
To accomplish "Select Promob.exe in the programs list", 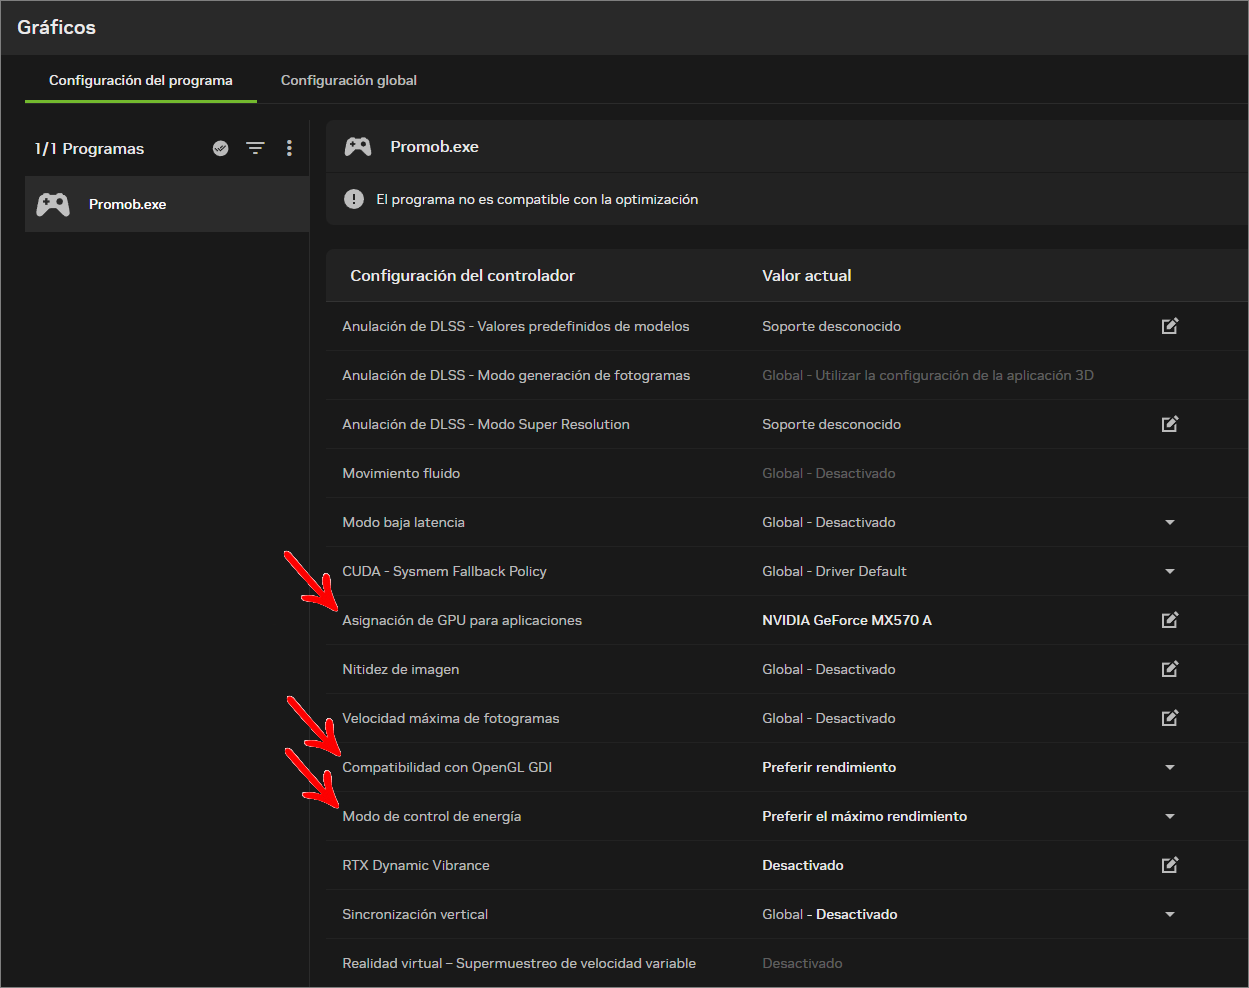I will pos(167,204).
